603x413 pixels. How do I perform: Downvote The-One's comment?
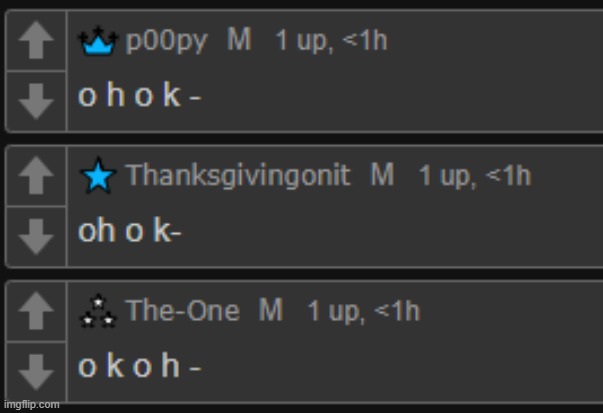[x=36, y=372]
